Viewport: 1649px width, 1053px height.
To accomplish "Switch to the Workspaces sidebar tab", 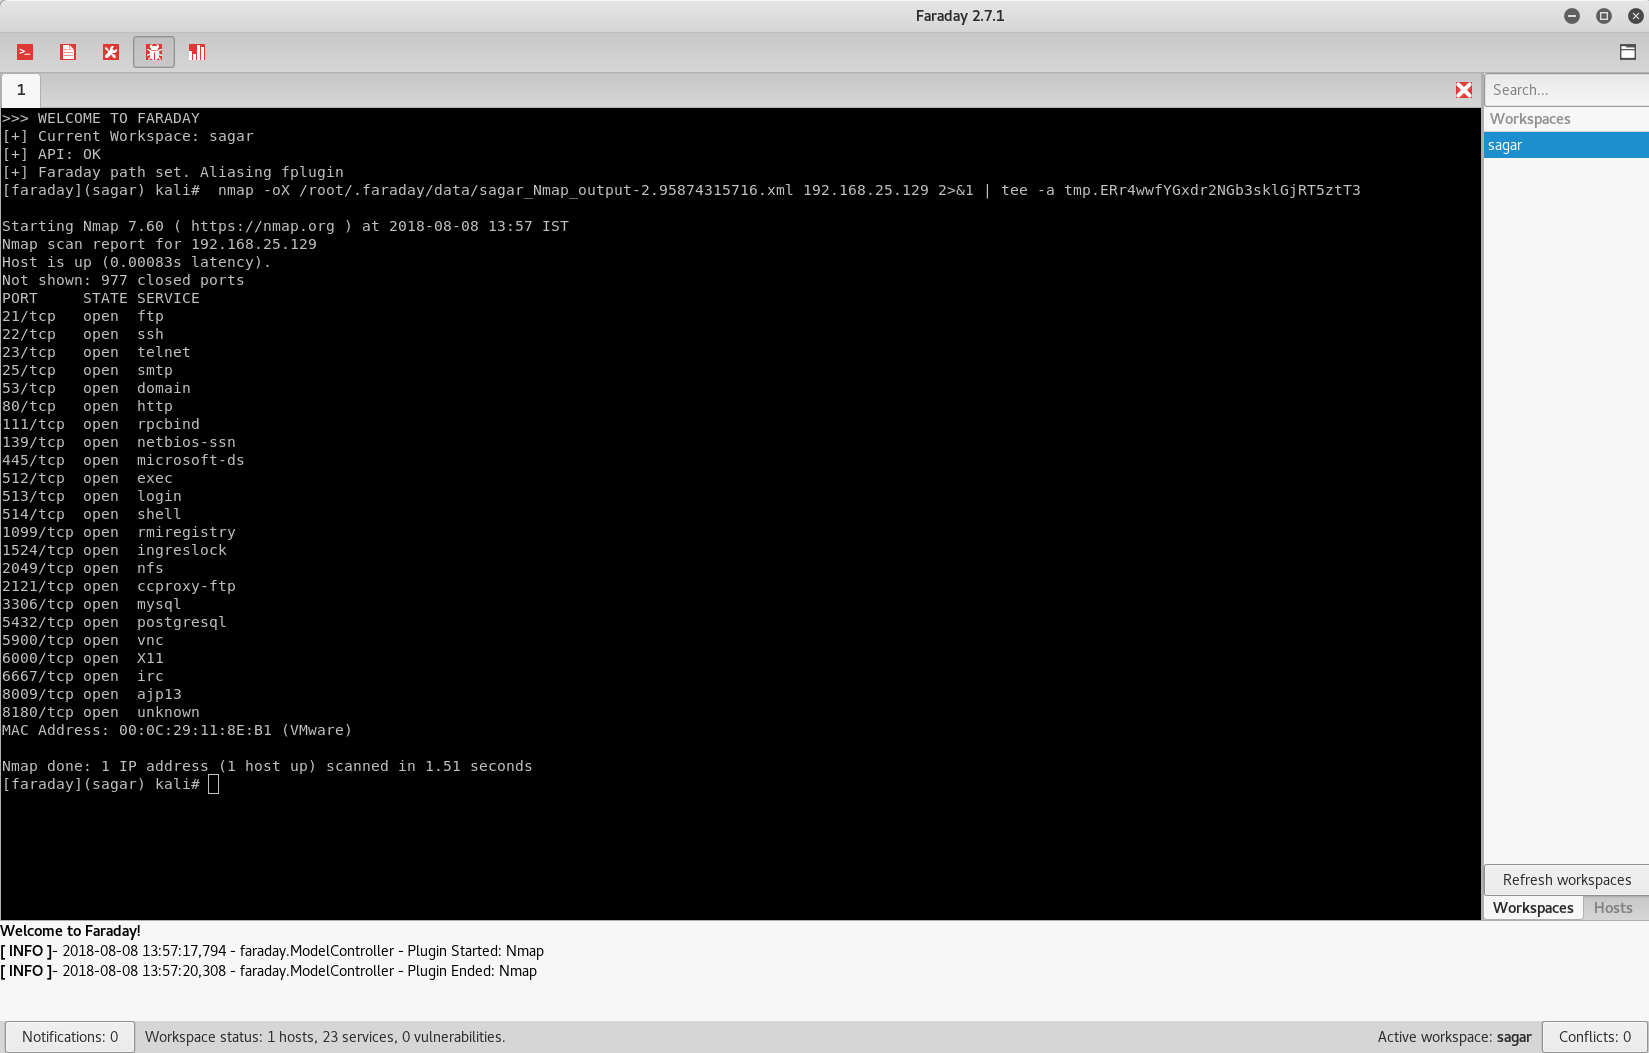I will pyautogui.click(x=1533, y=908).
